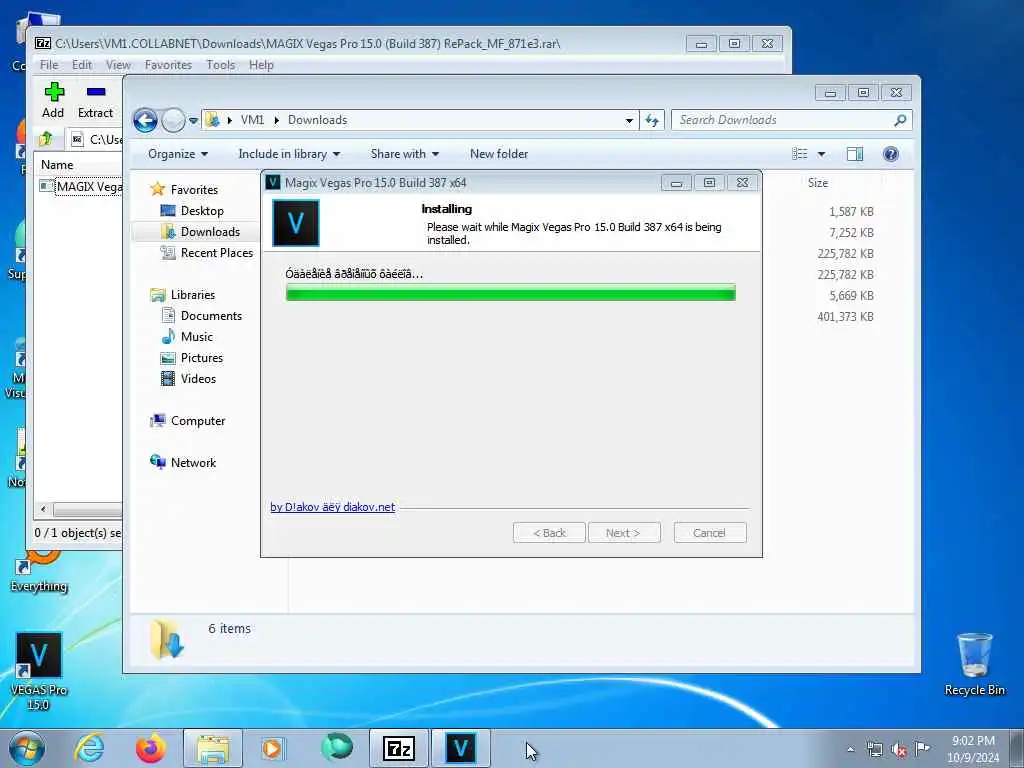Screen dimensions: 1024x768
Task: Open the recent pages dropdown in Explorer
Action: pyautogui.click(x=193, y=120)
